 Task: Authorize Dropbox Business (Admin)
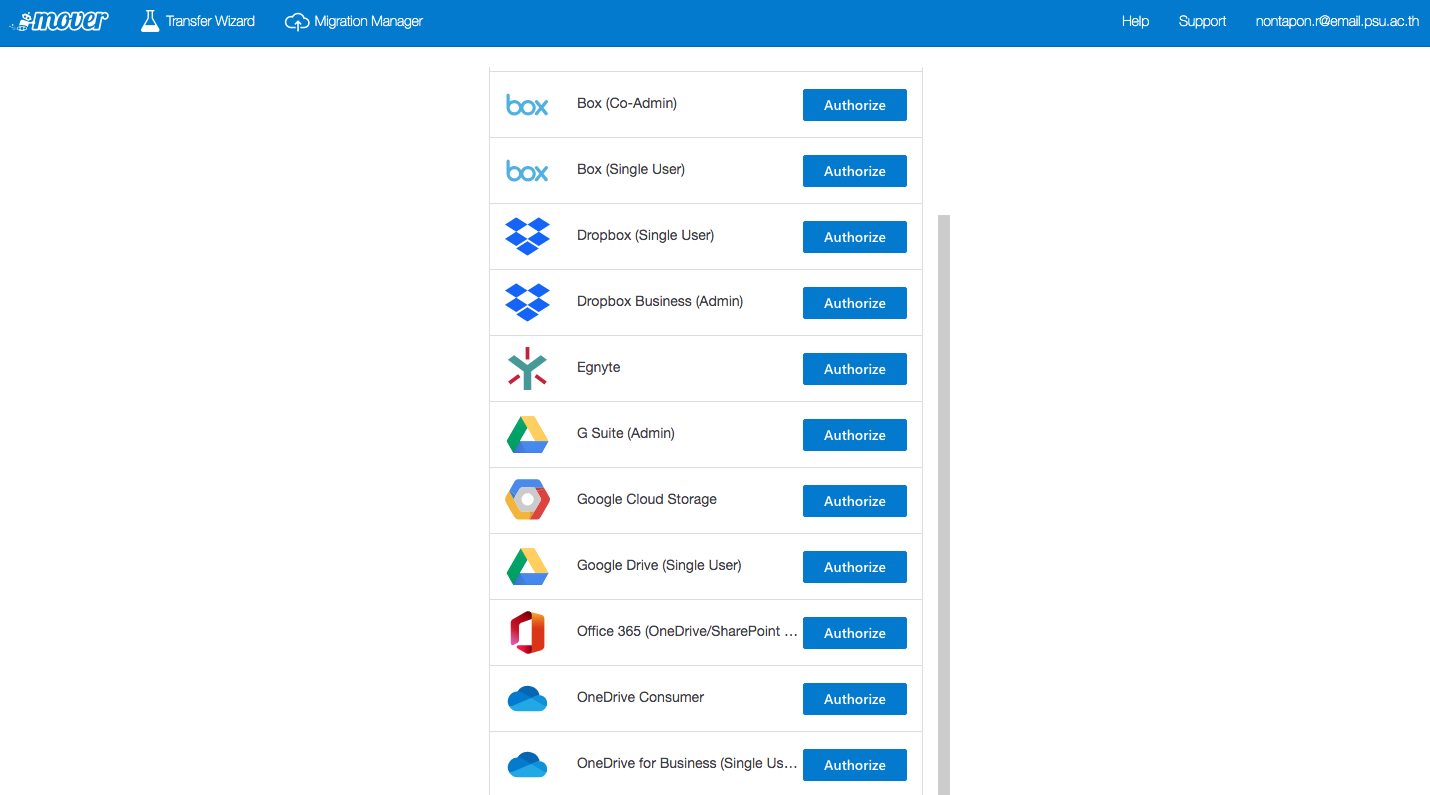coord(855,303)
